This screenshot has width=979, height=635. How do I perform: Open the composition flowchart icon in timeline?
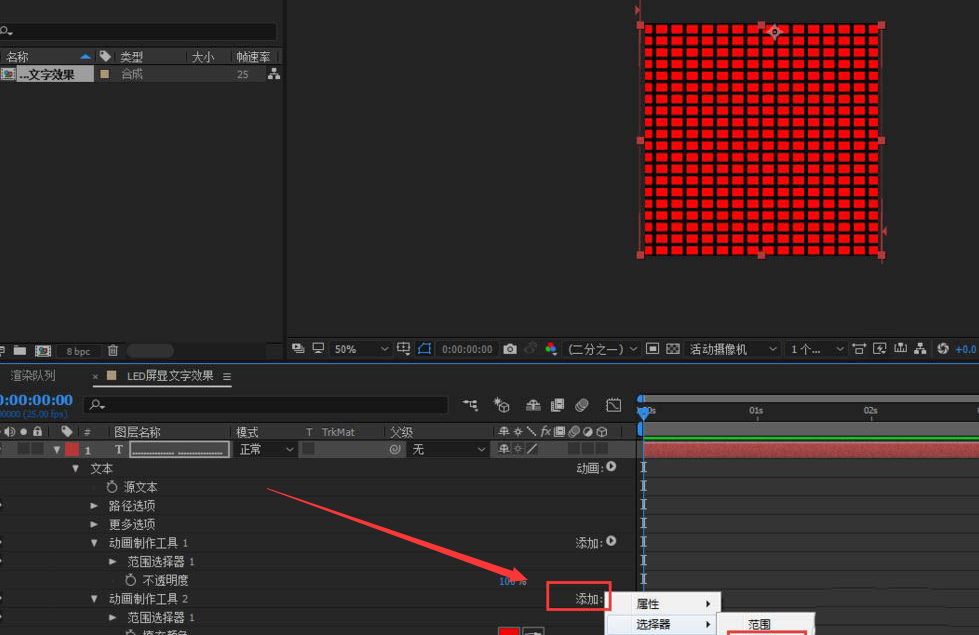pos(470,405)
